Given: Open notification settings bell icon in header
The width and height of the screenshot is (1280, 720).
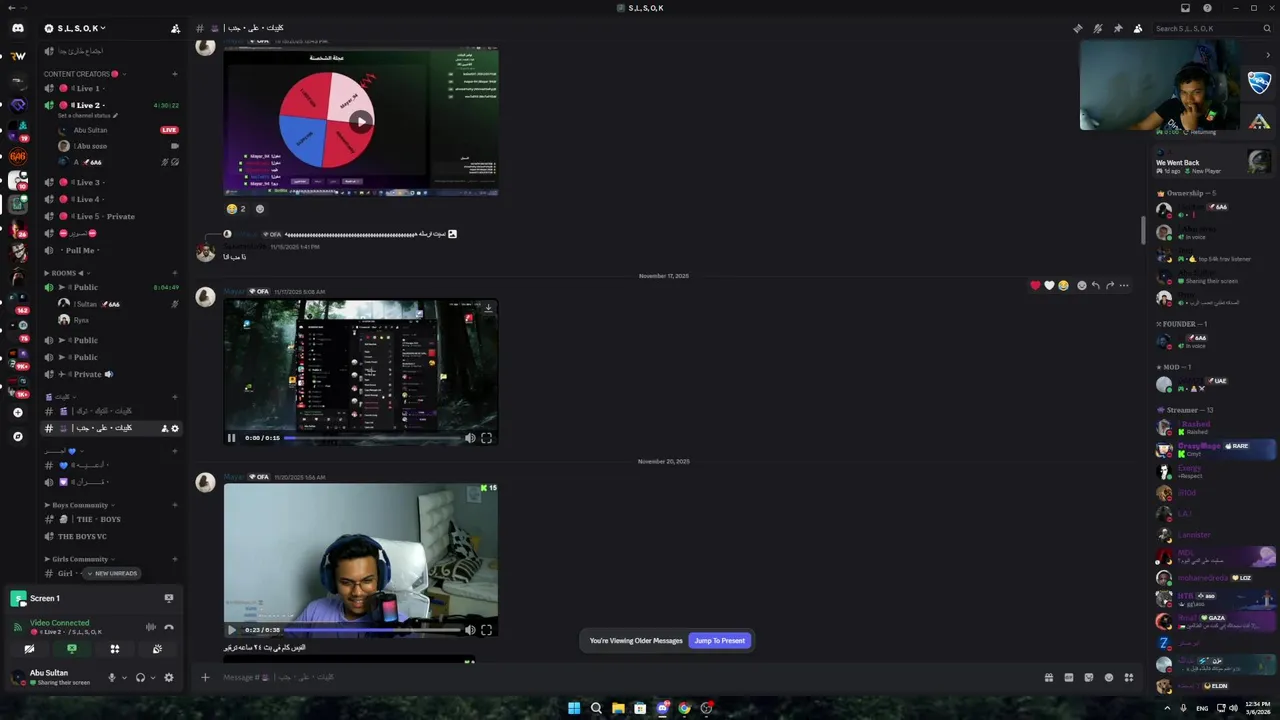Looking at the screenshot, I should (1097, 28).
